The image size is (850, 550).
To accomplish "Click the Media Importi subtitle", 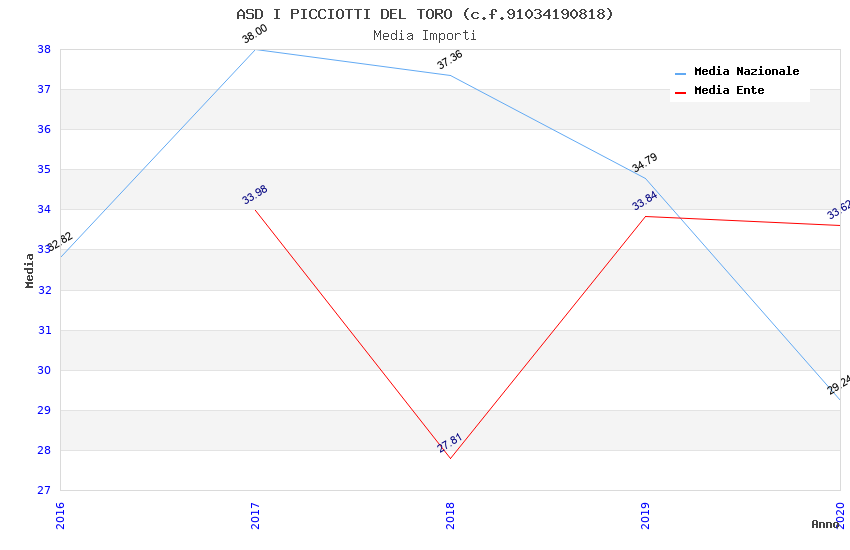I will 425,35.
